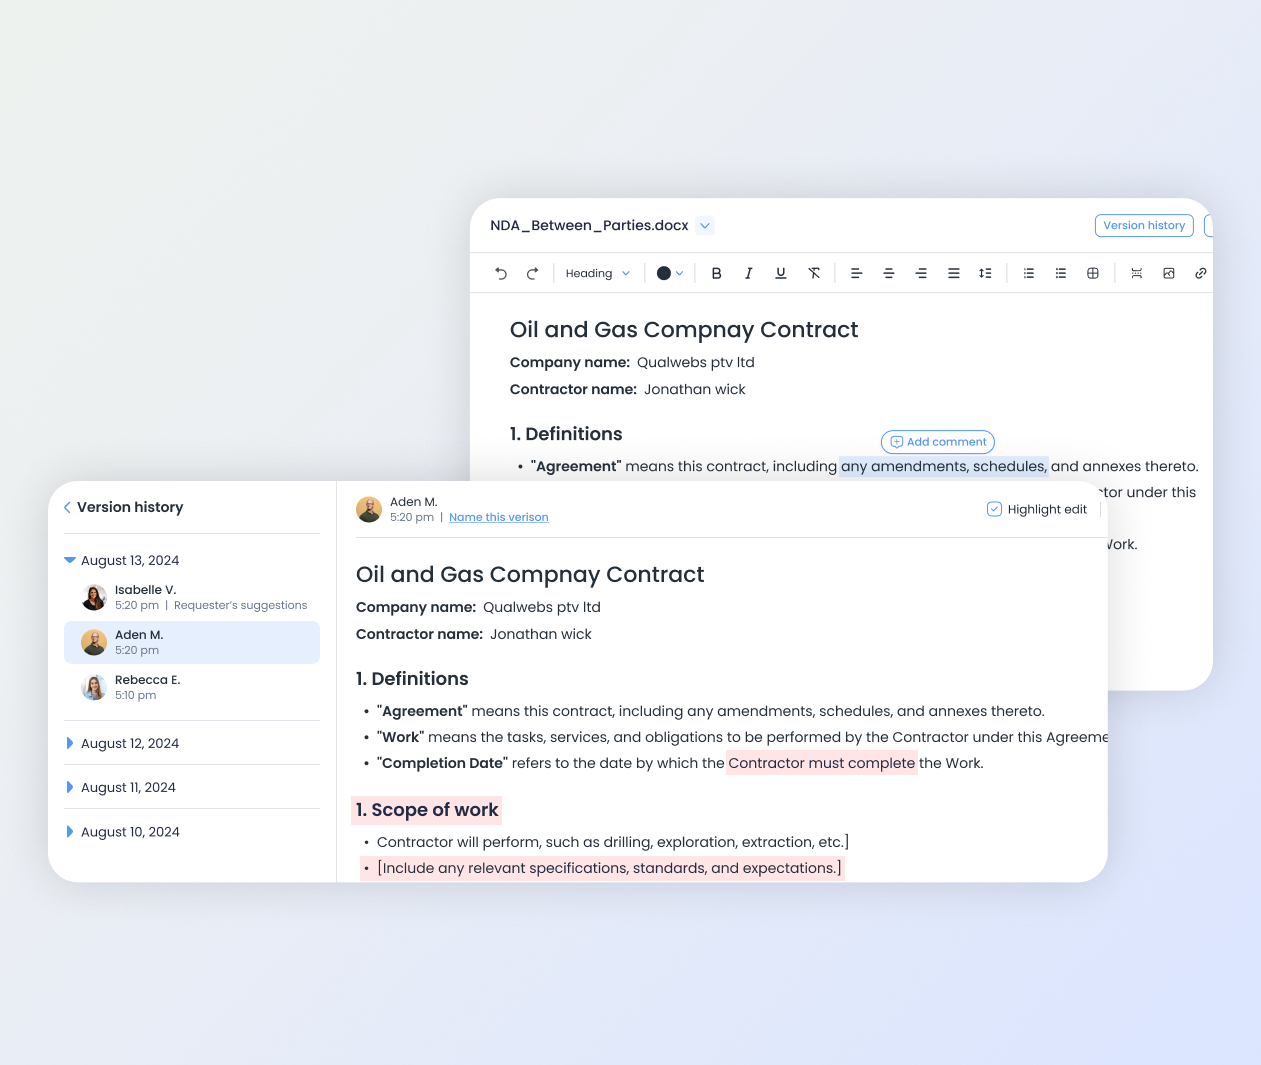
Task: Insert a hyperlink
Action: point(1201,273)
